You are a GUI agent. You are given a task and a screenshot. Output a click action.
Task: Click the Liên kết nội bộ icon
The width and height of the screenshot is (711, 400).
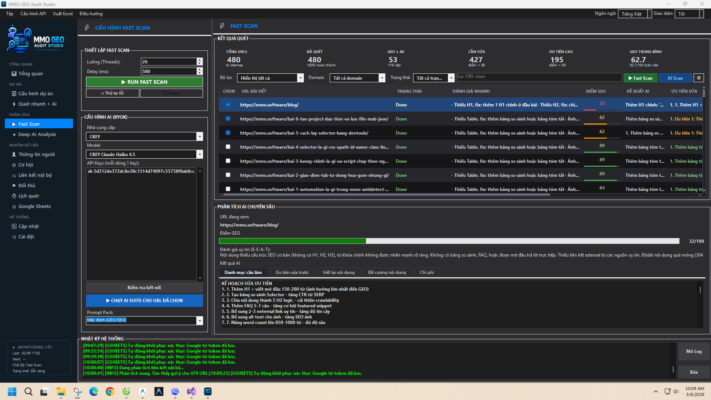[x=14, y=175]
